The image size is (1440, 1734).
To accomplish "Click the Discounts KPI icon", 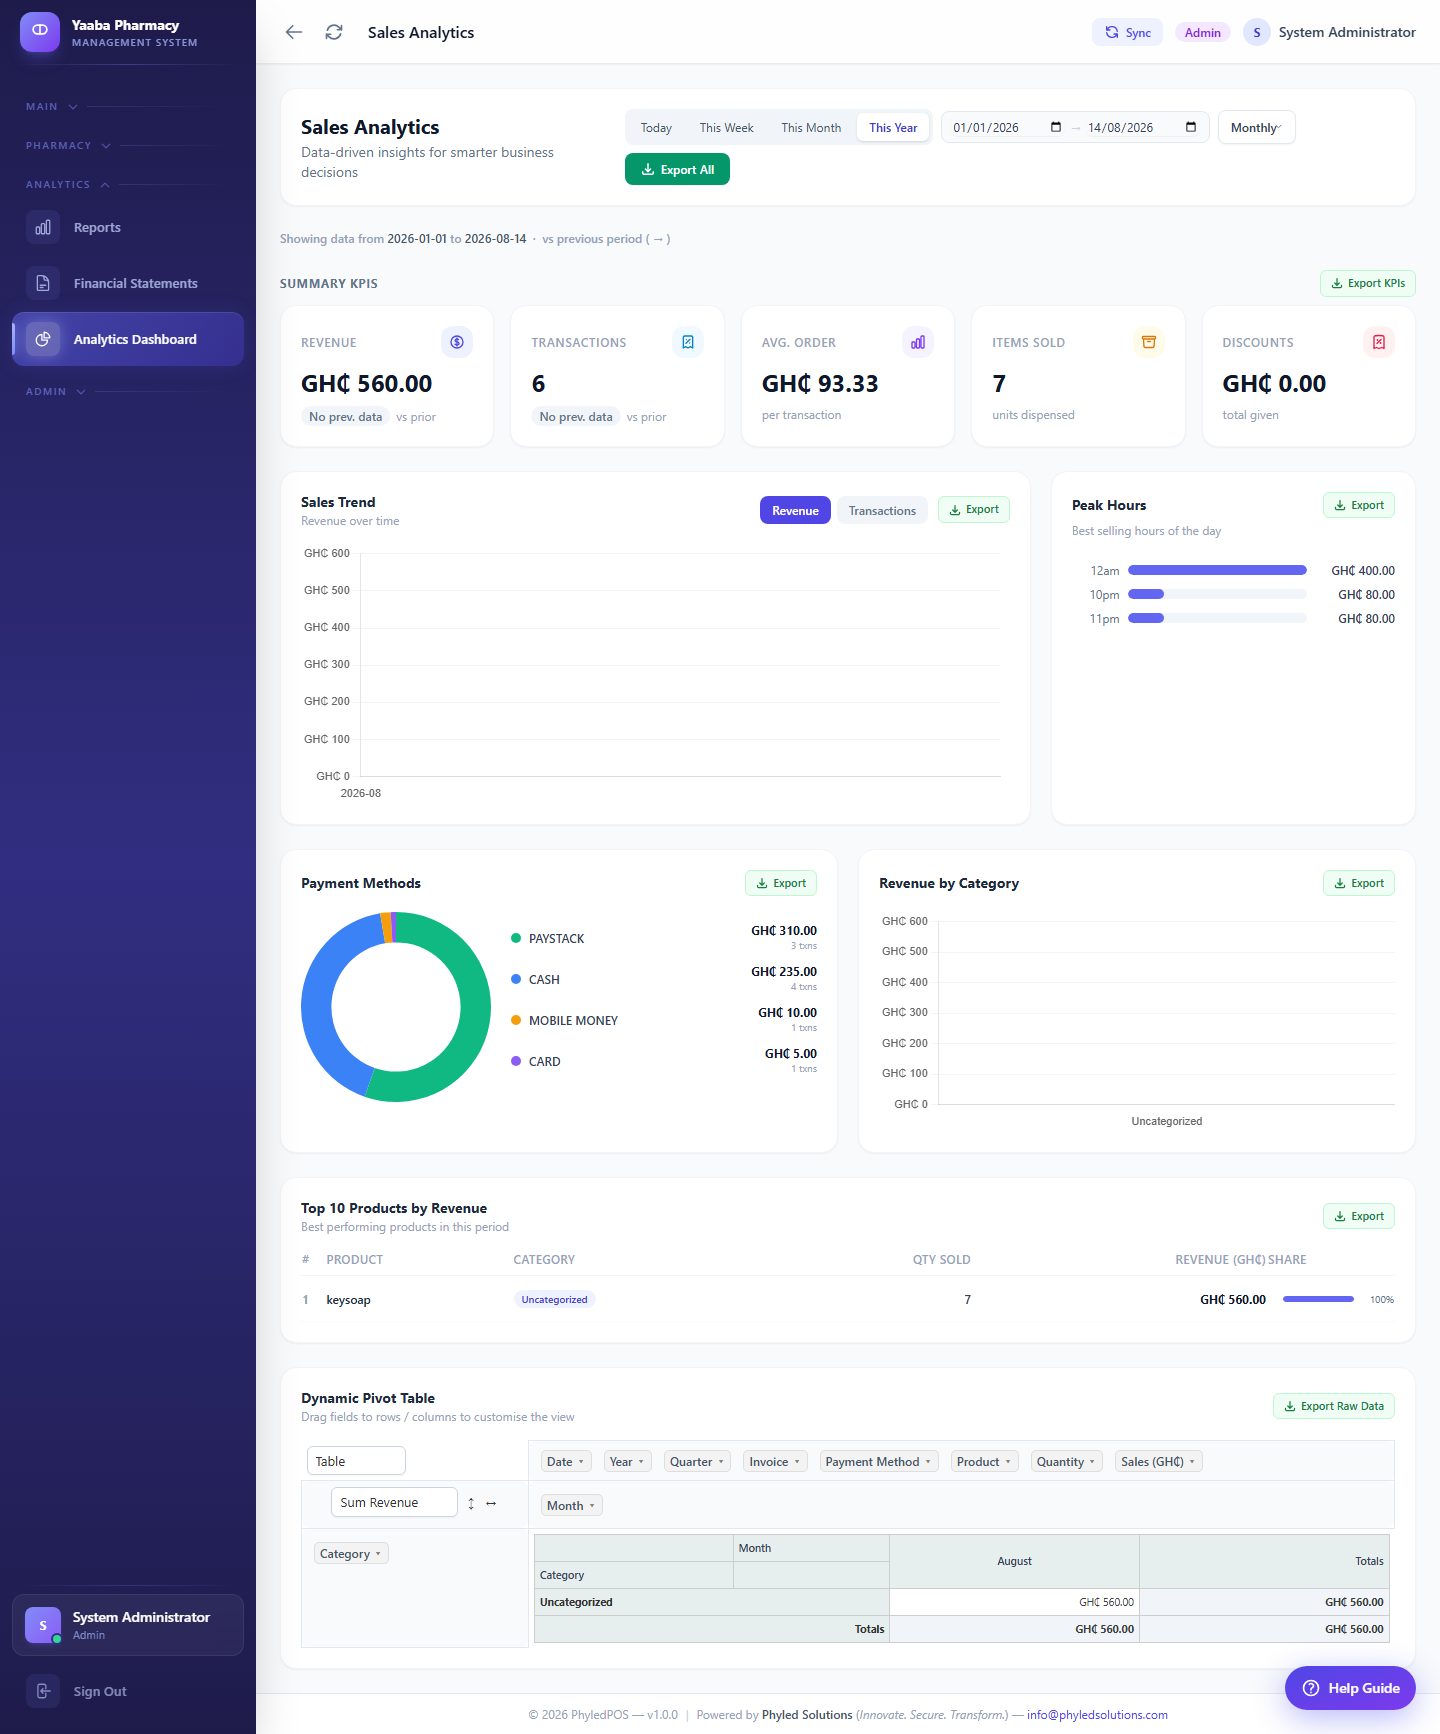I will [1379, 342].
